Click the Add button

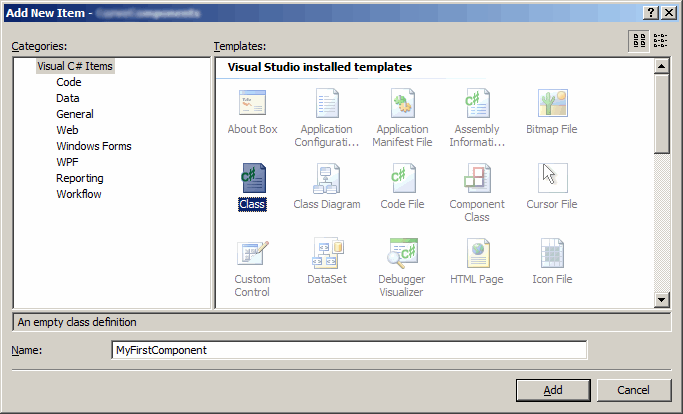553,390
